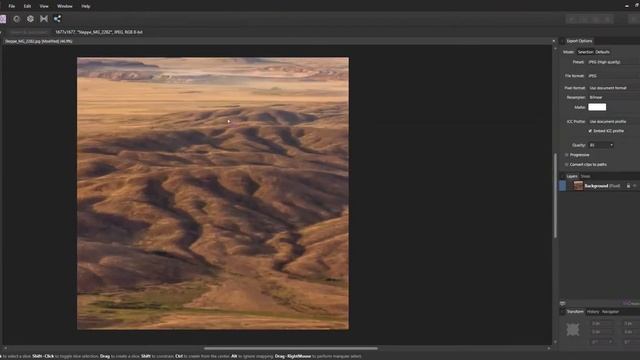
Task: Open the View menu
Action: [x=44, y=6]
